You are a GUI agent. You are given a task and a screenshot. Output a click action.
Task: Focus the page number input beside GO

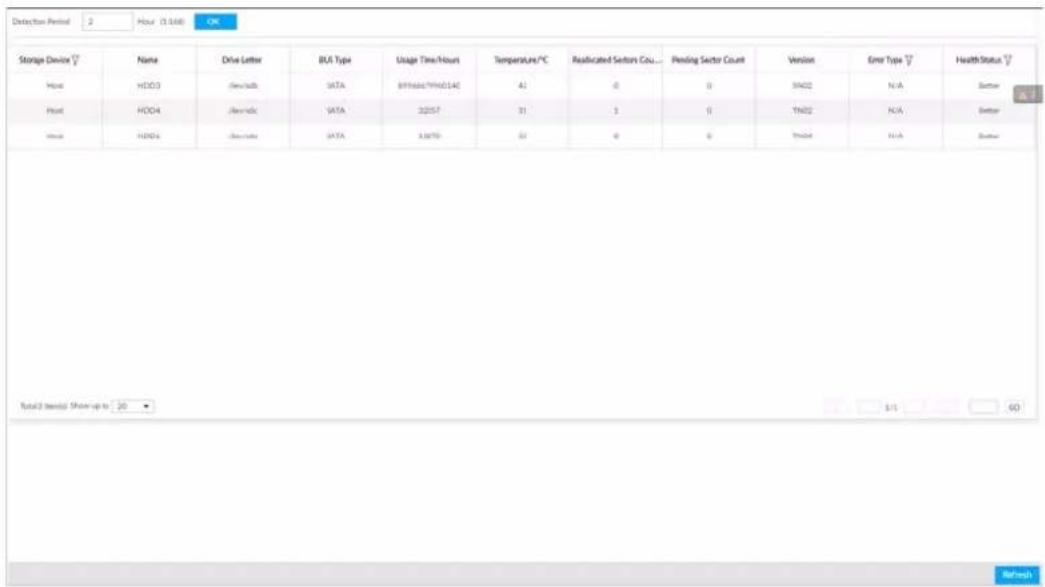983,407
